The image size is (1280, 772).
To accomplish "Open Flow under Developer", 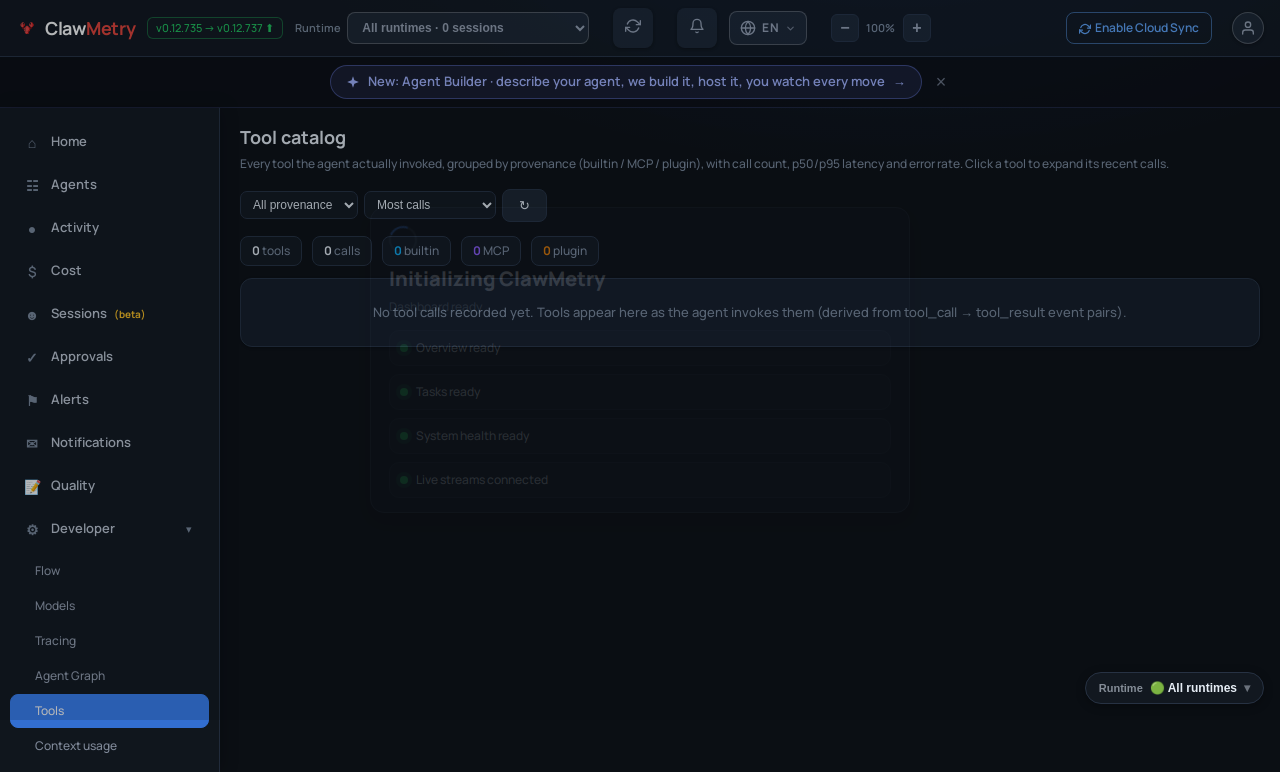I will click(x=110, y=571).
